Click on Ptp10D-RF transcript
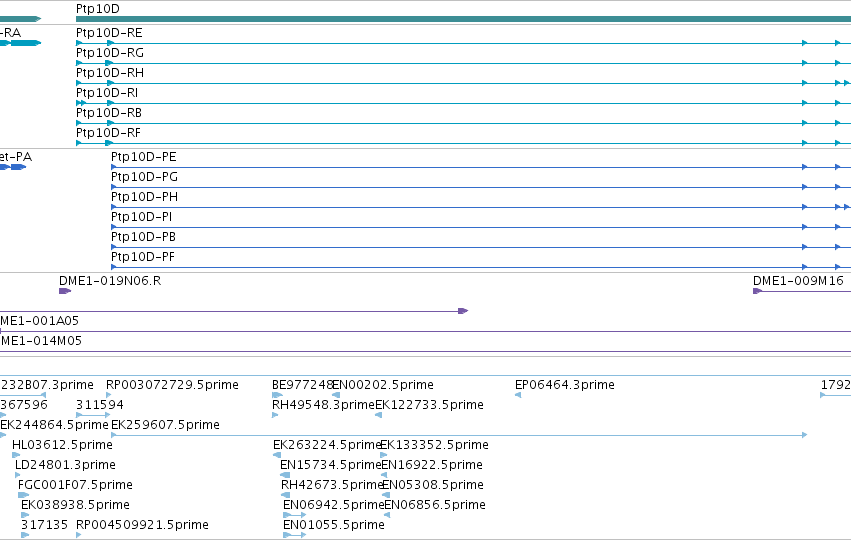 109,134
